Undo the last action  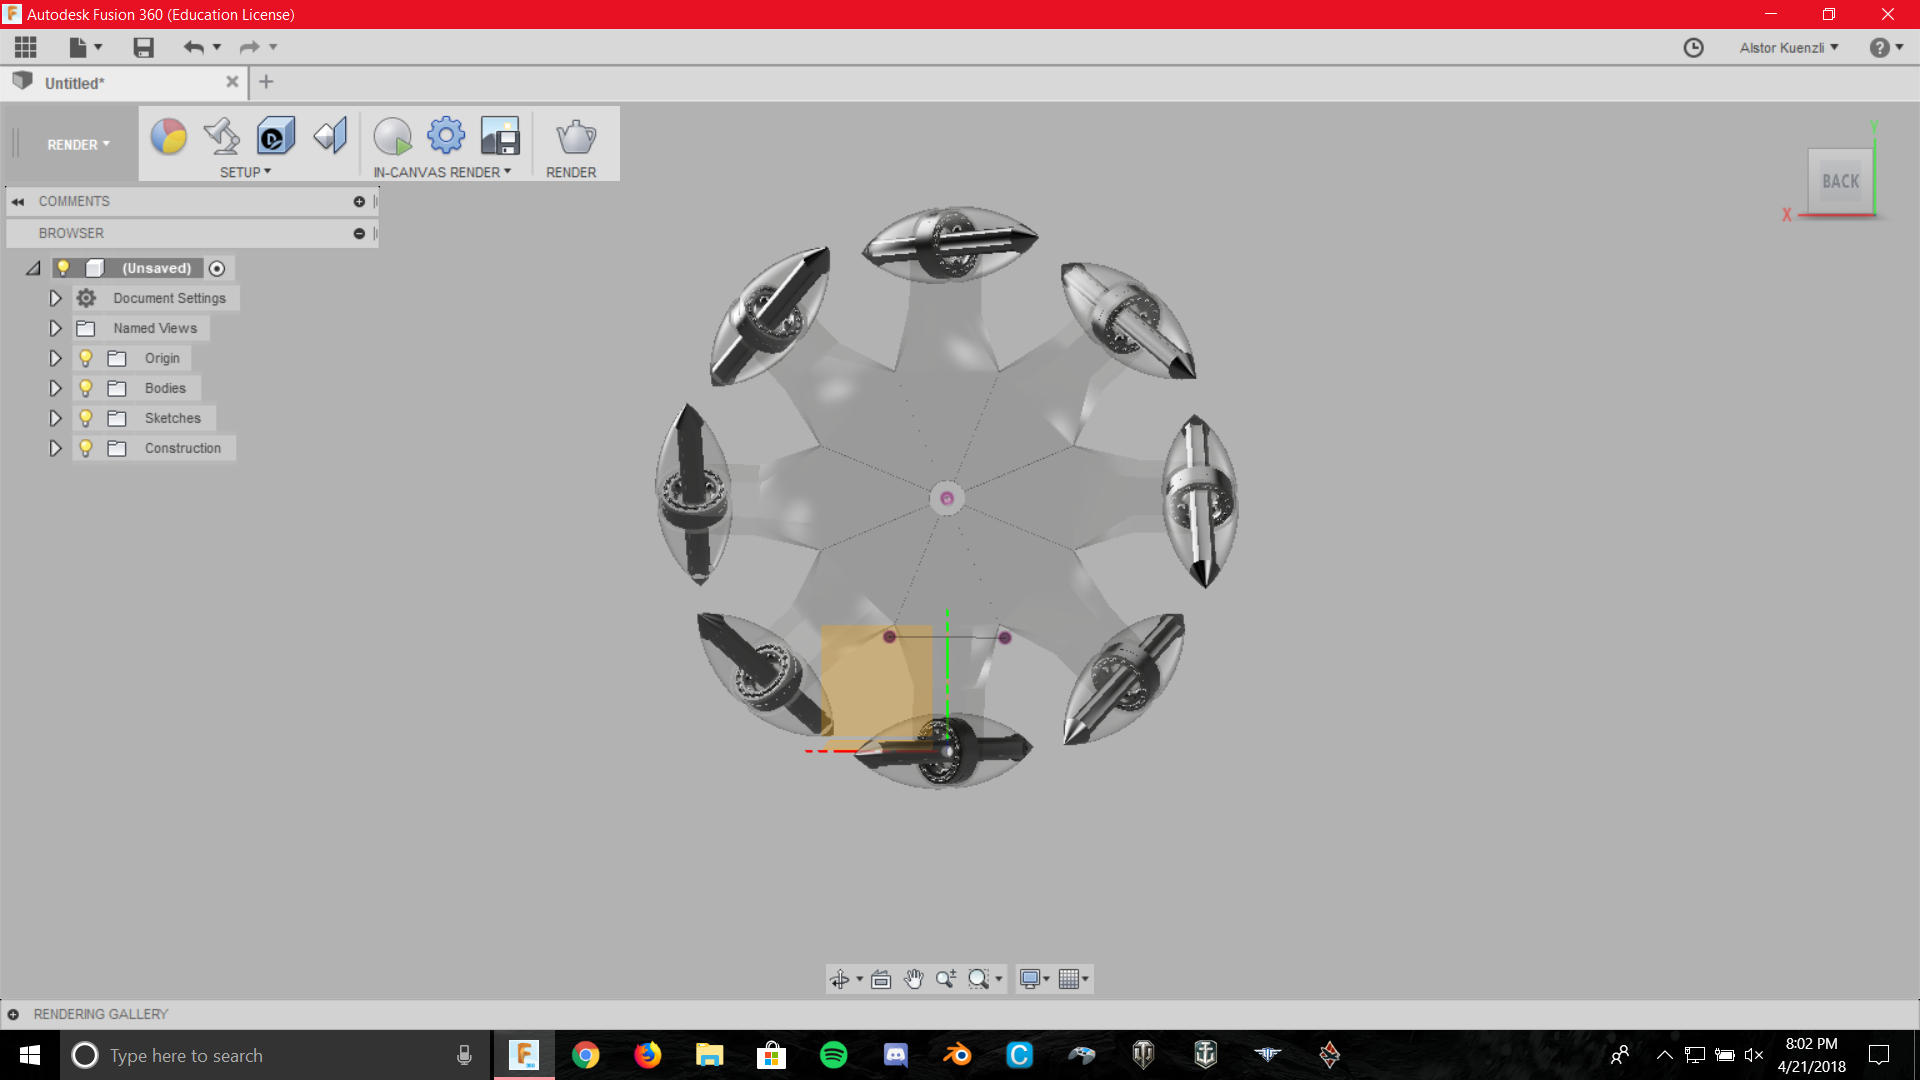click(194, 47)
